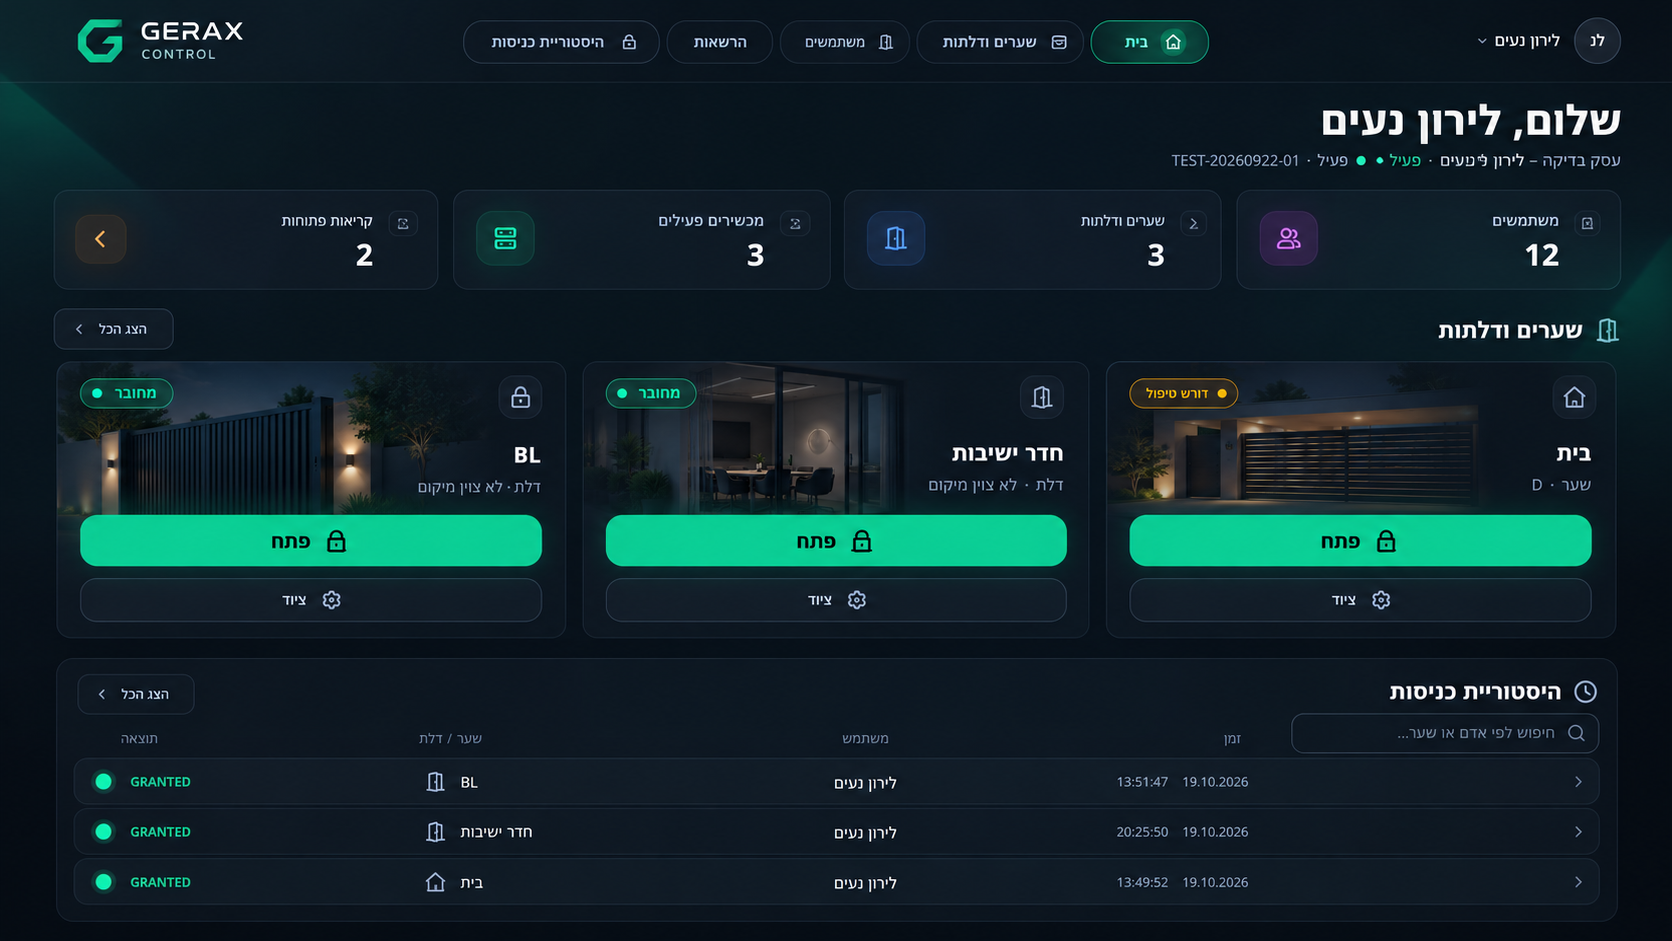Click the small icon beside קריאות פתוחות title
Screen dimensions: 1672x941
[x=403, y=223]
